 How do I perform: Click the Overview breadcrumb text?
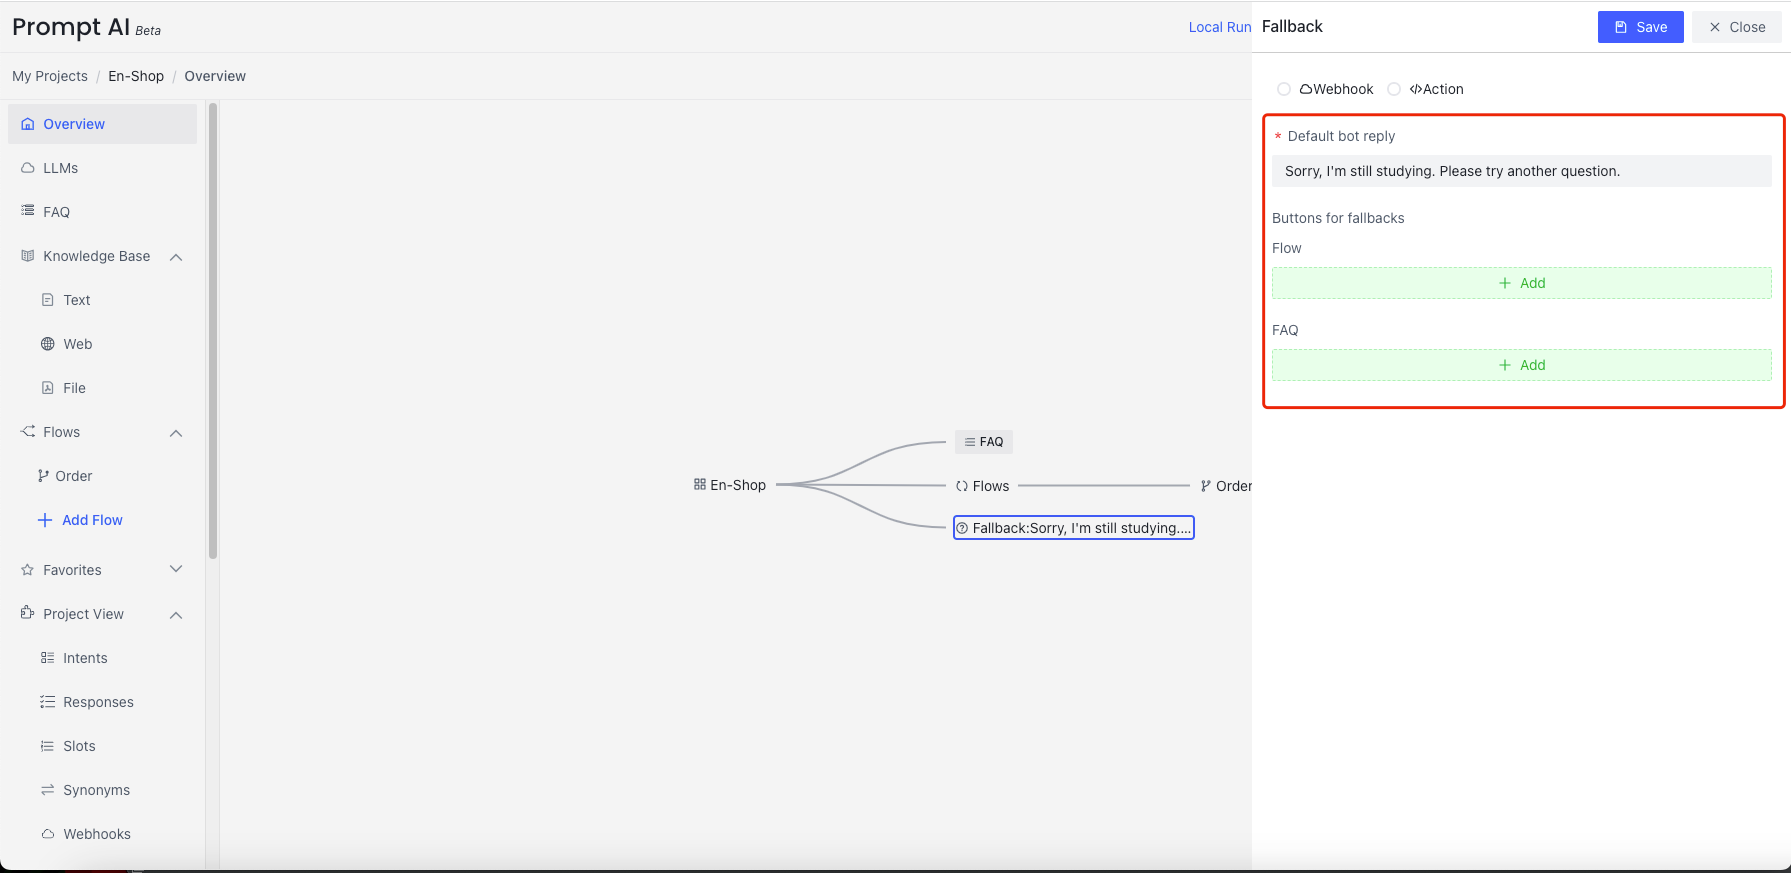point(215,76)
